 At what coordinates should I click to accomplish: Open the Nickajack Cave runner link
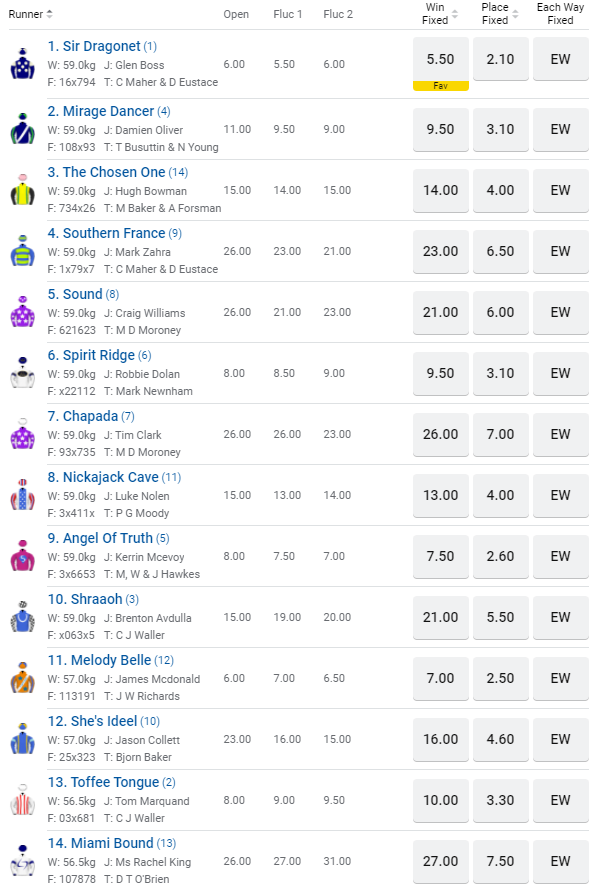110,477
